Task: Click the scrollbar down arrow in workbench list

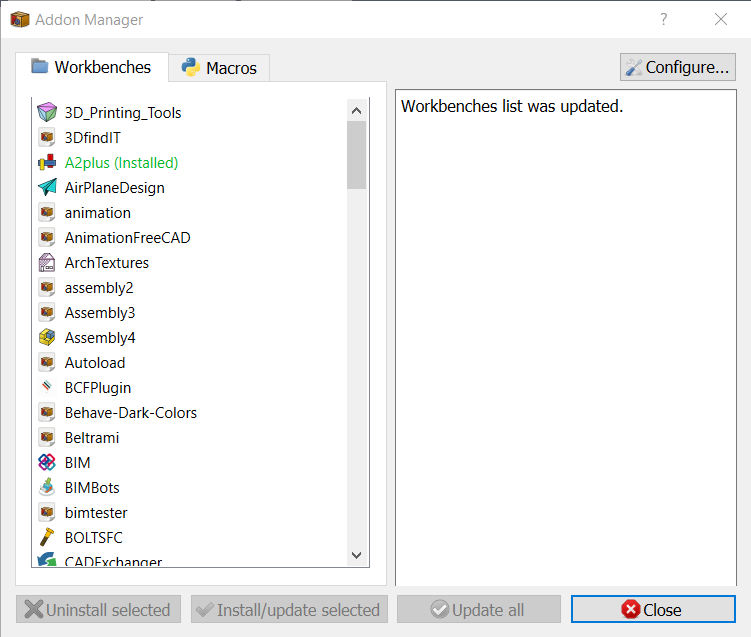Action: pos(356,555)
